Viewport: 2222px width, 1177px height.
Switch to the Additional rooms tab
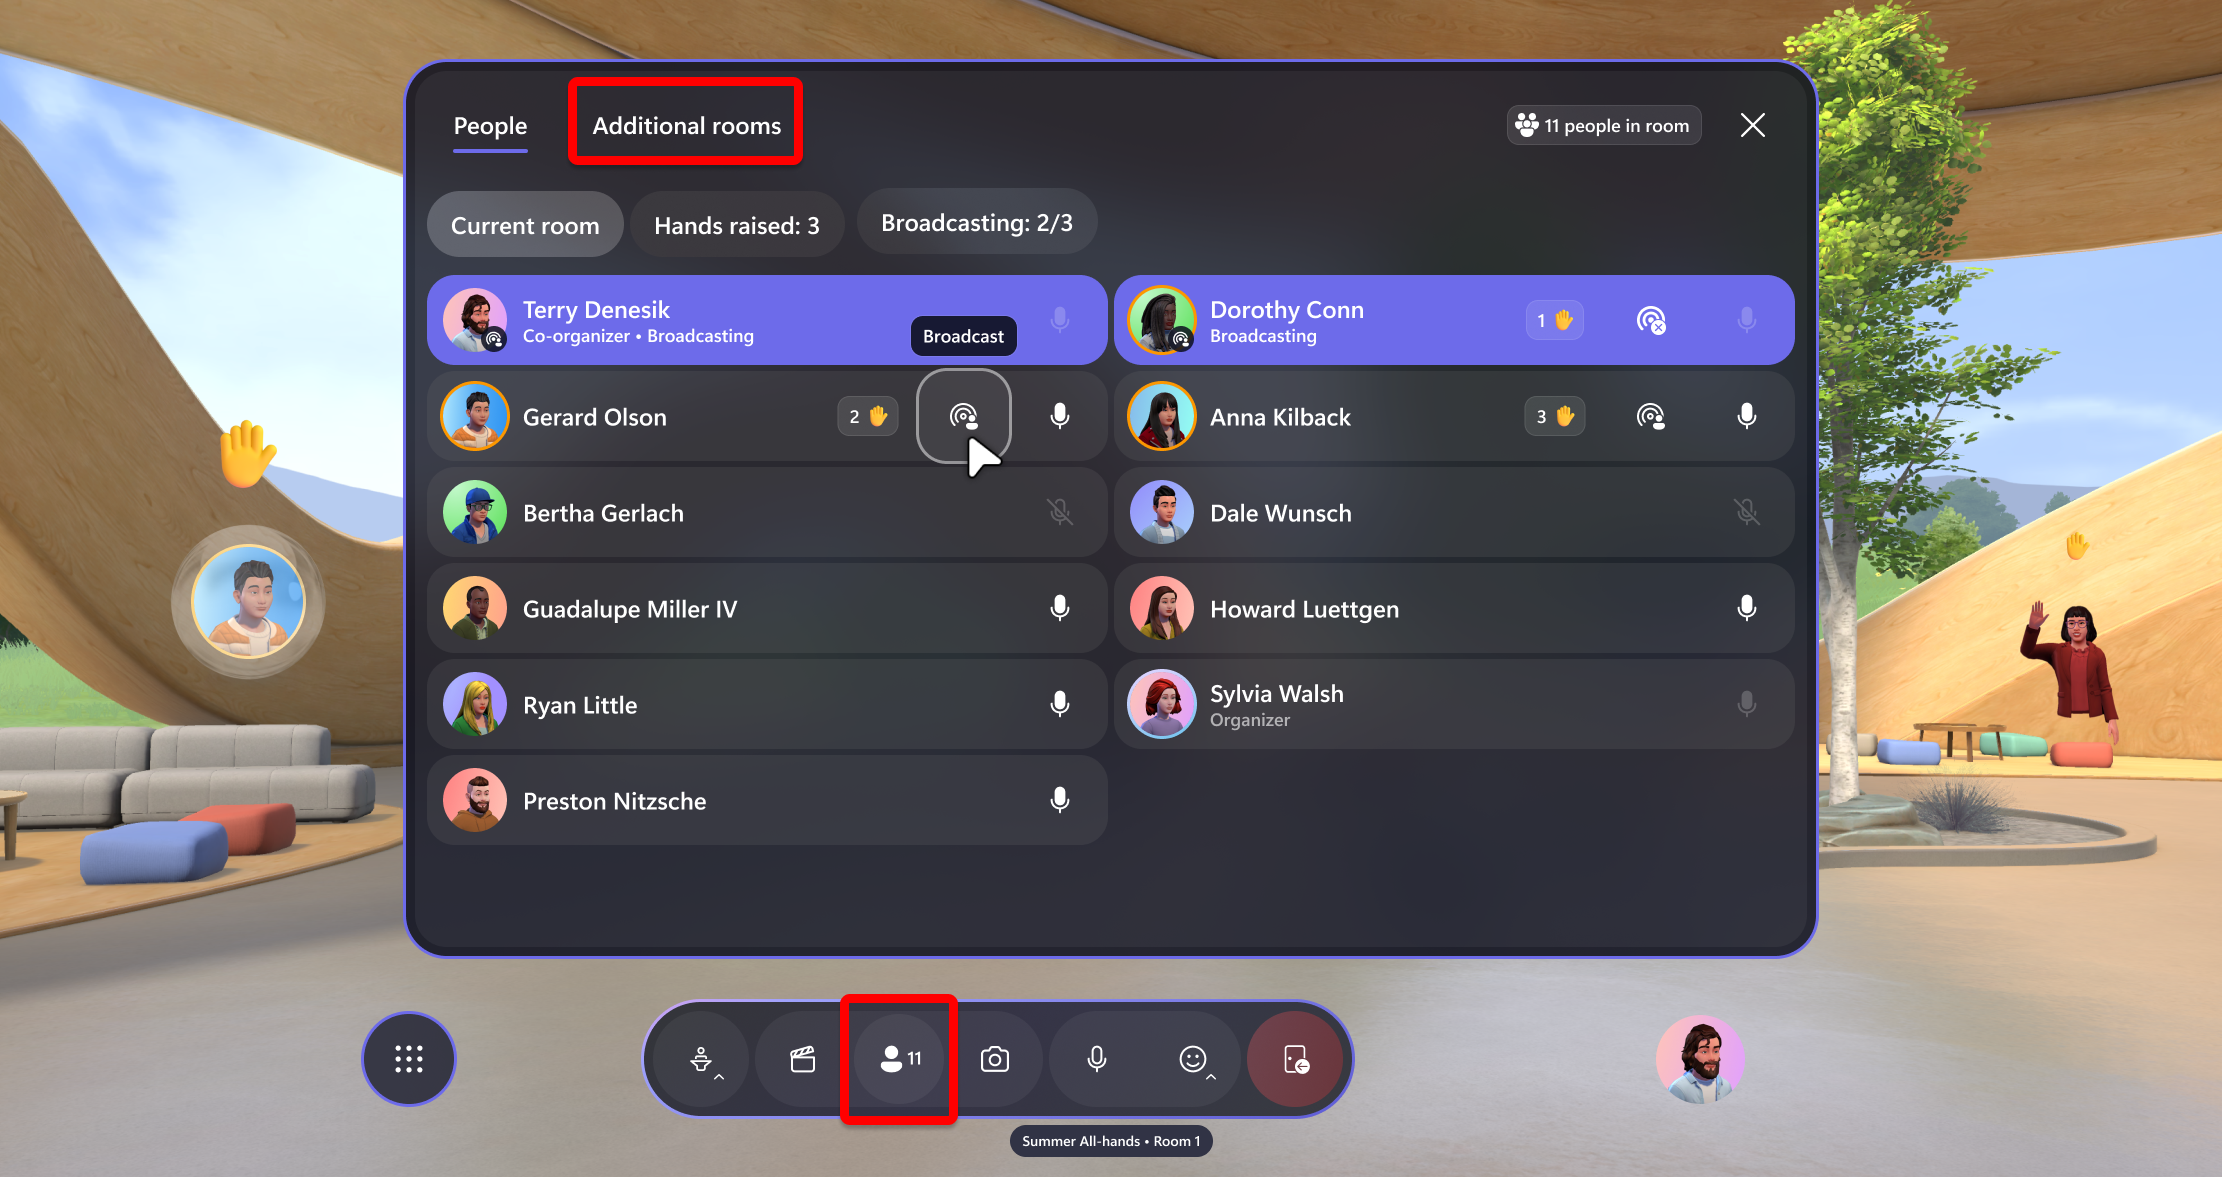(x=686, y=125)
